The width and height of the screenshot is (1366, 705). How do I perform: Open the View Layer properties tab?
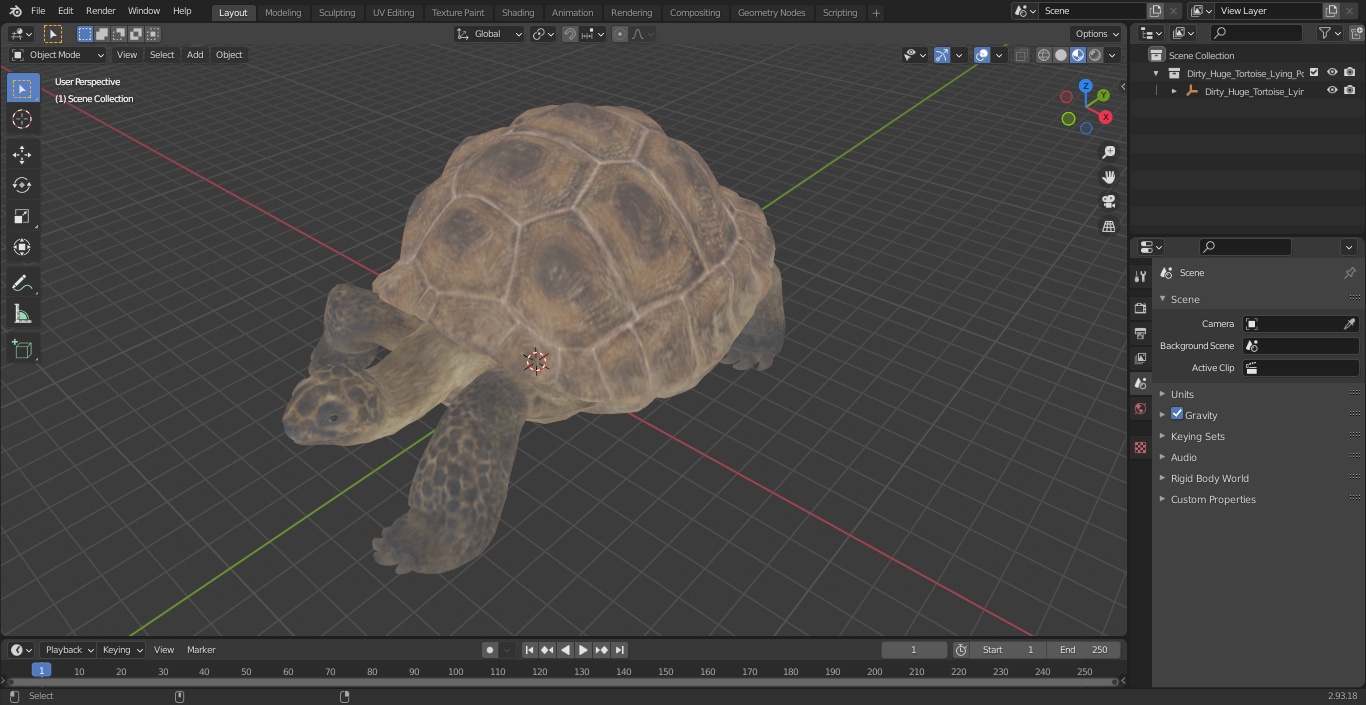(1140, 358)
